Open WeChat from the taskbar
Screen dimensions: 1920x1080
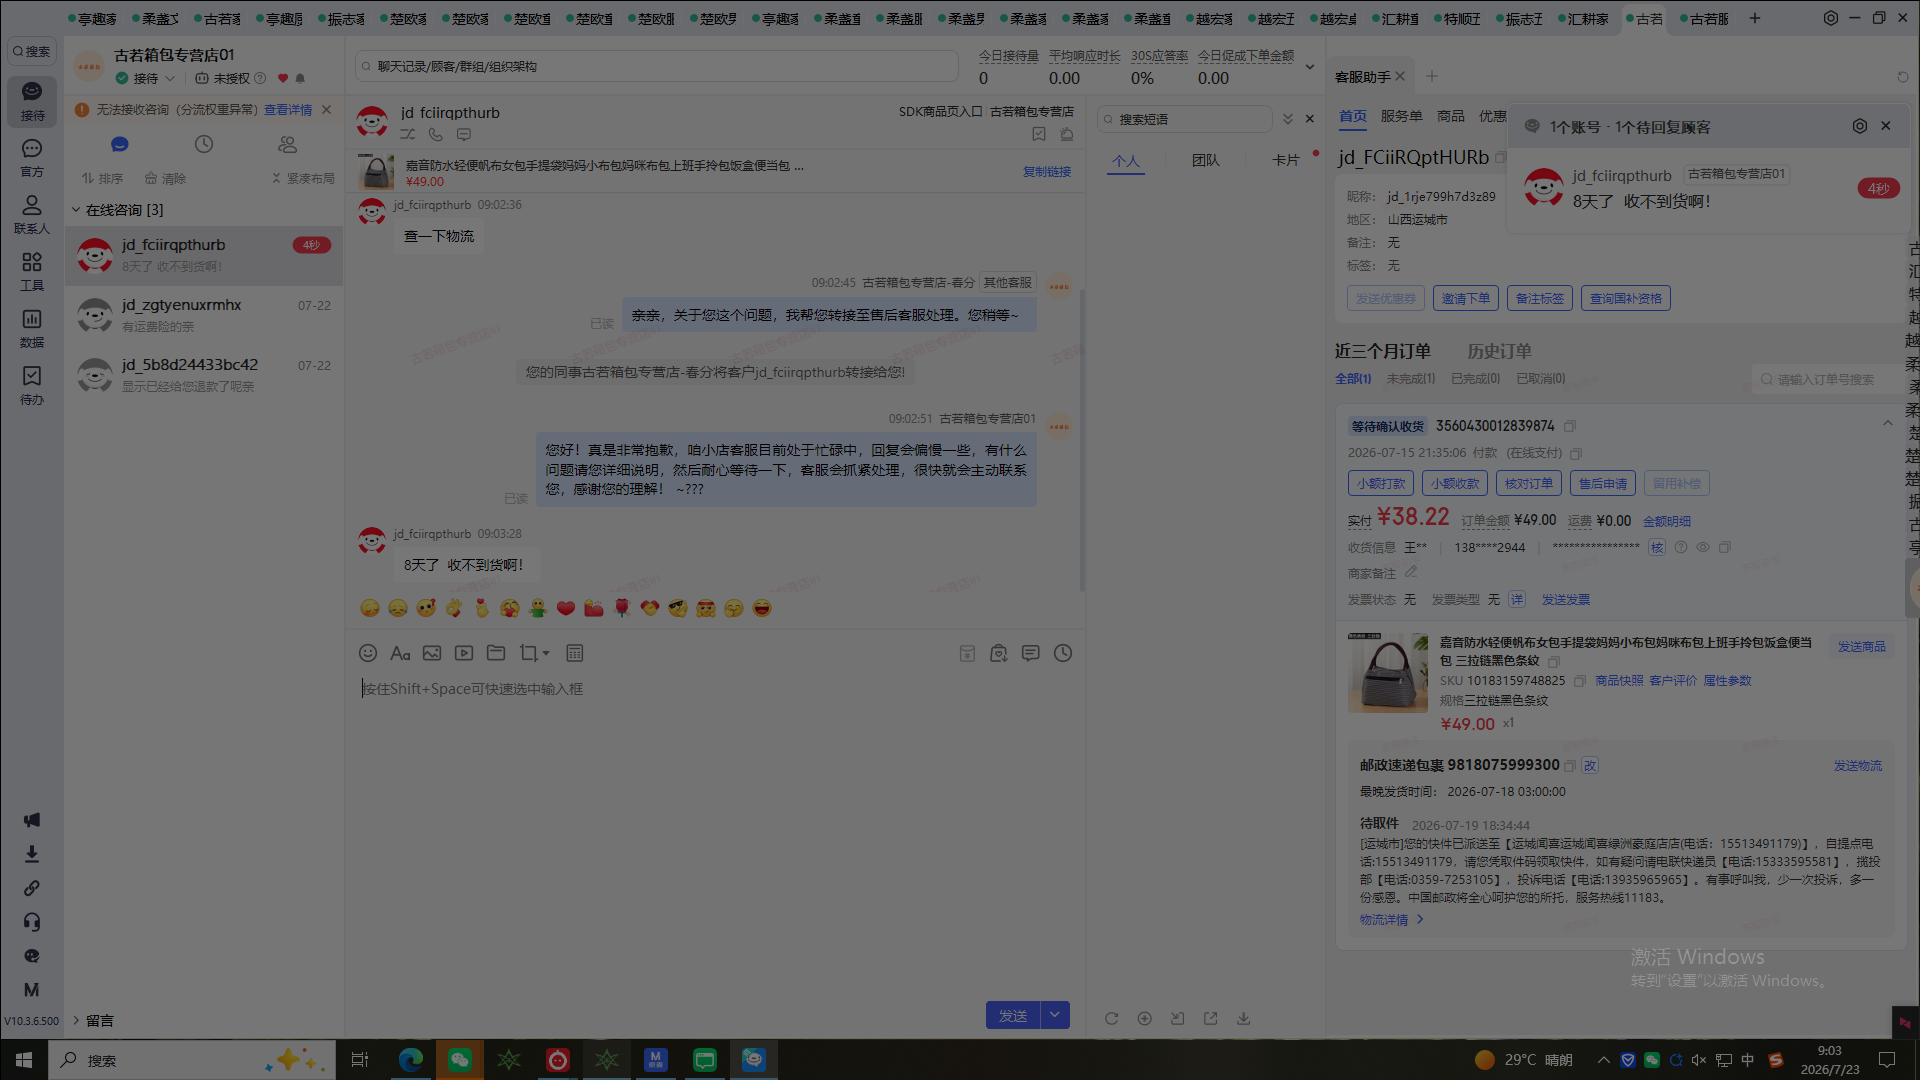point(460,1059)
